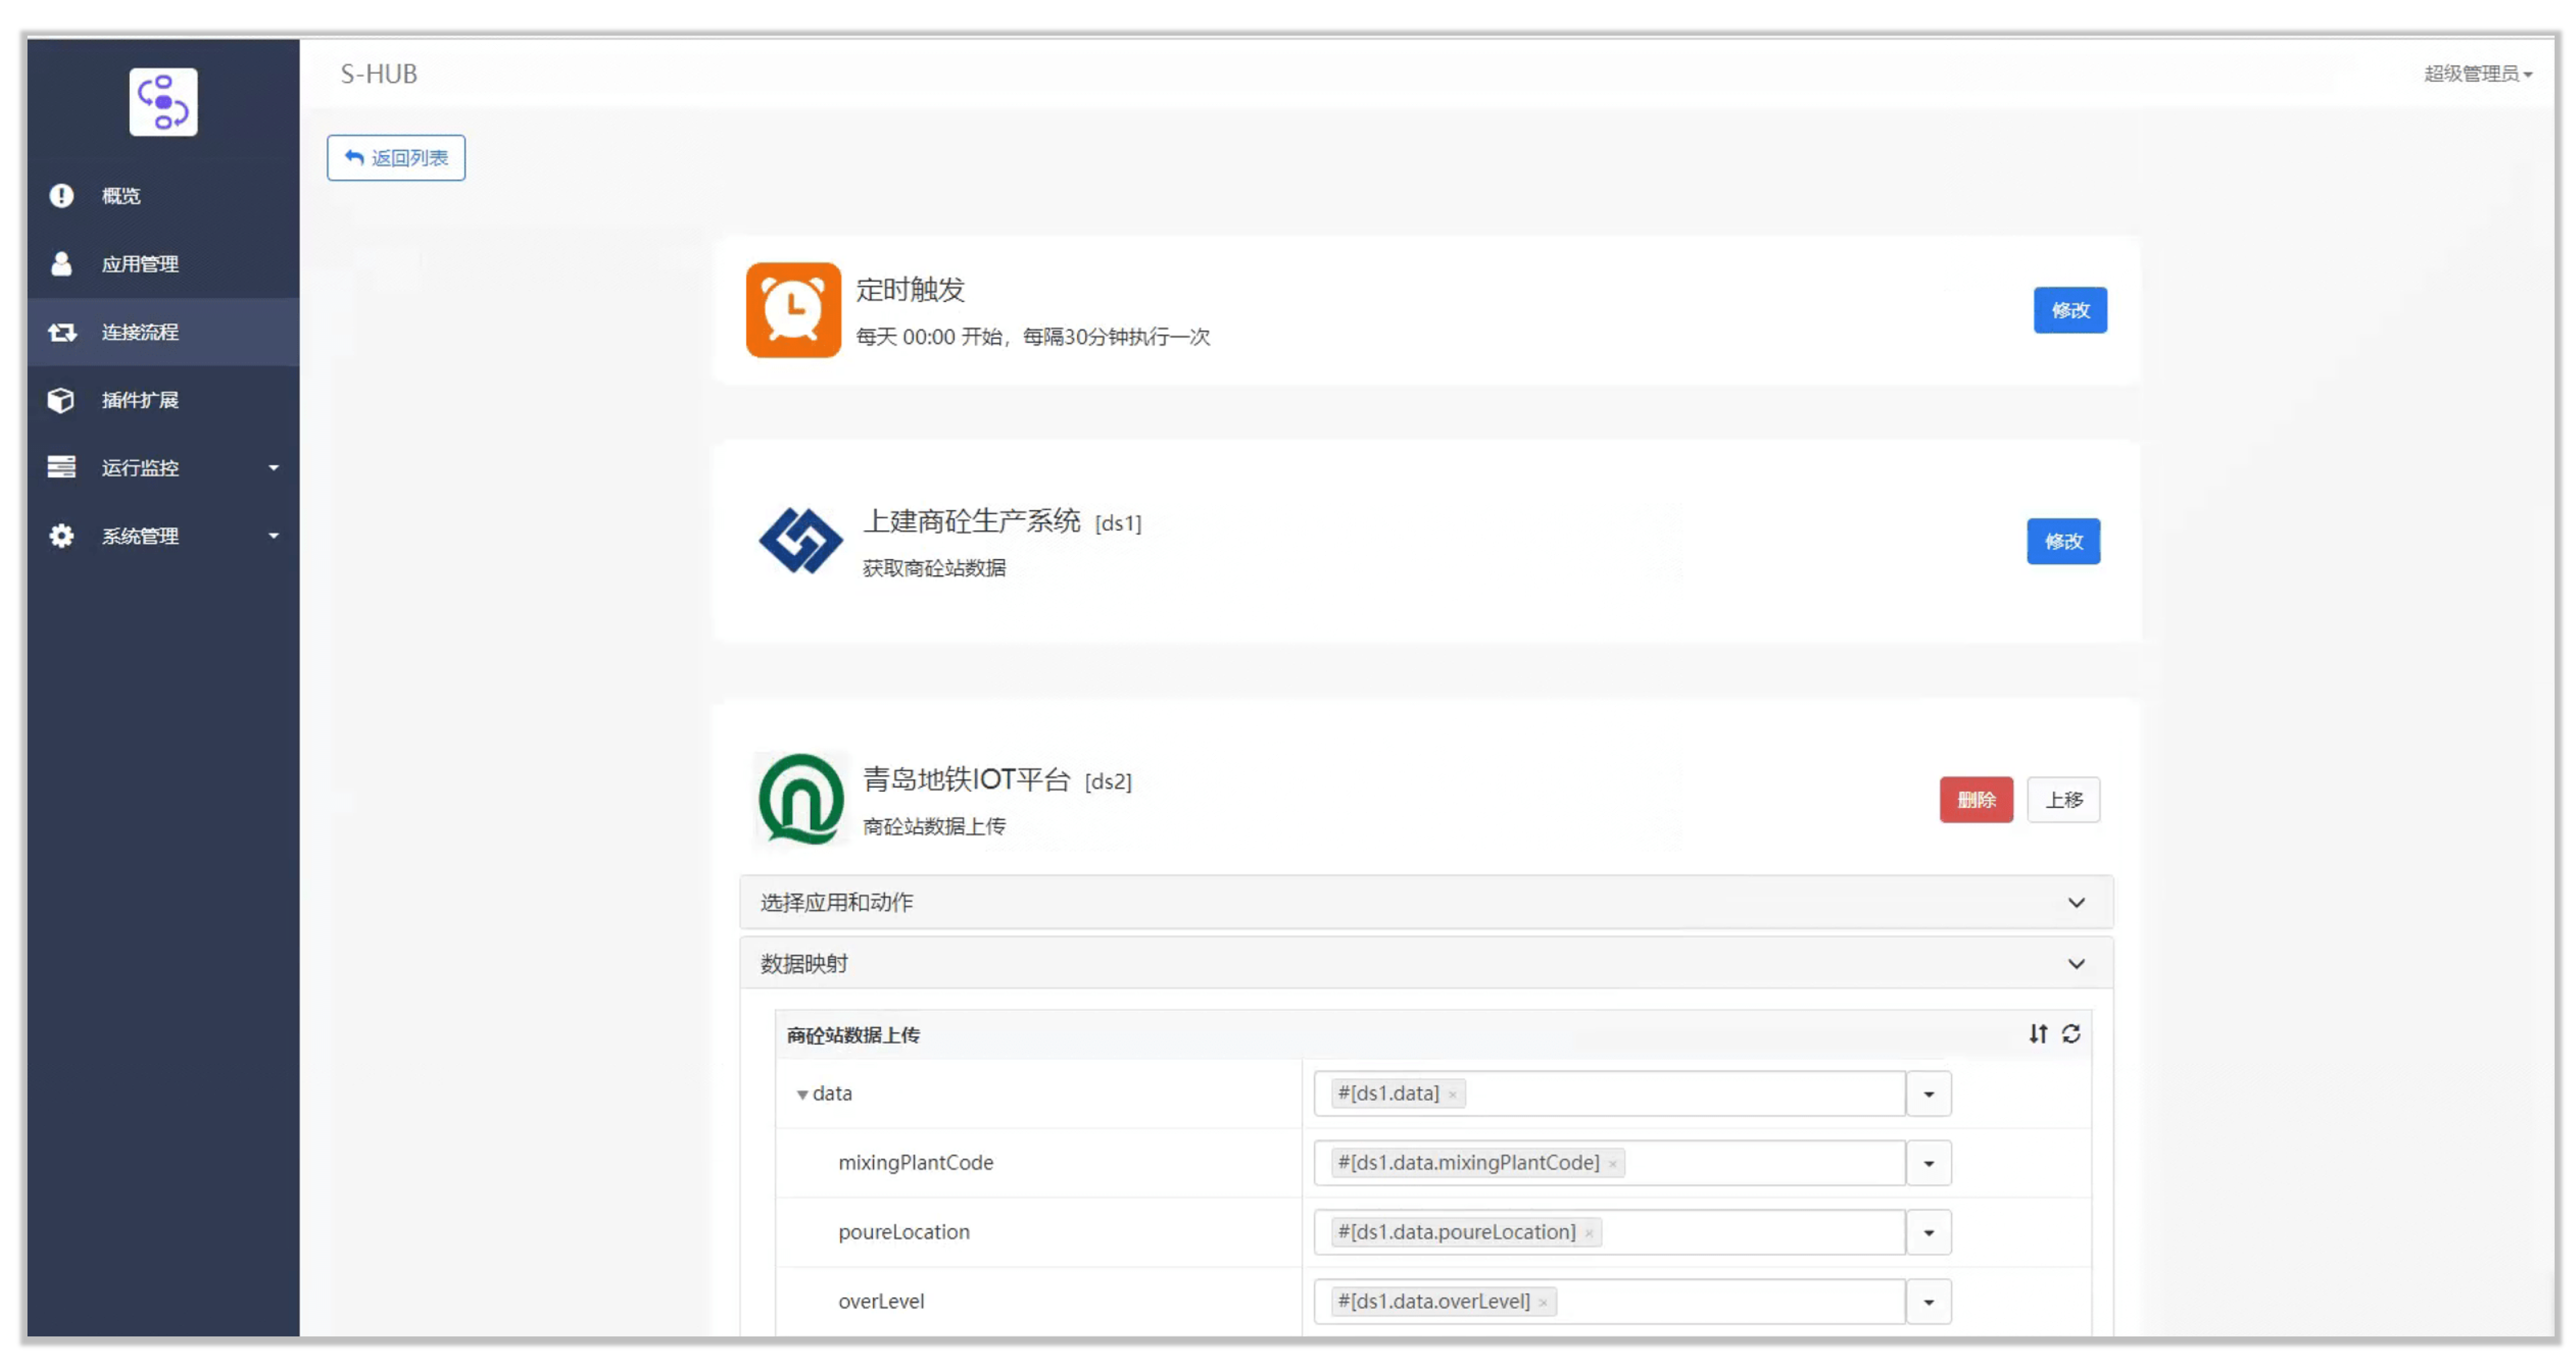This screenshot has width=2576, height=1369.
Task: Expand 运行监控 submenu arrow
Action: 273,468
